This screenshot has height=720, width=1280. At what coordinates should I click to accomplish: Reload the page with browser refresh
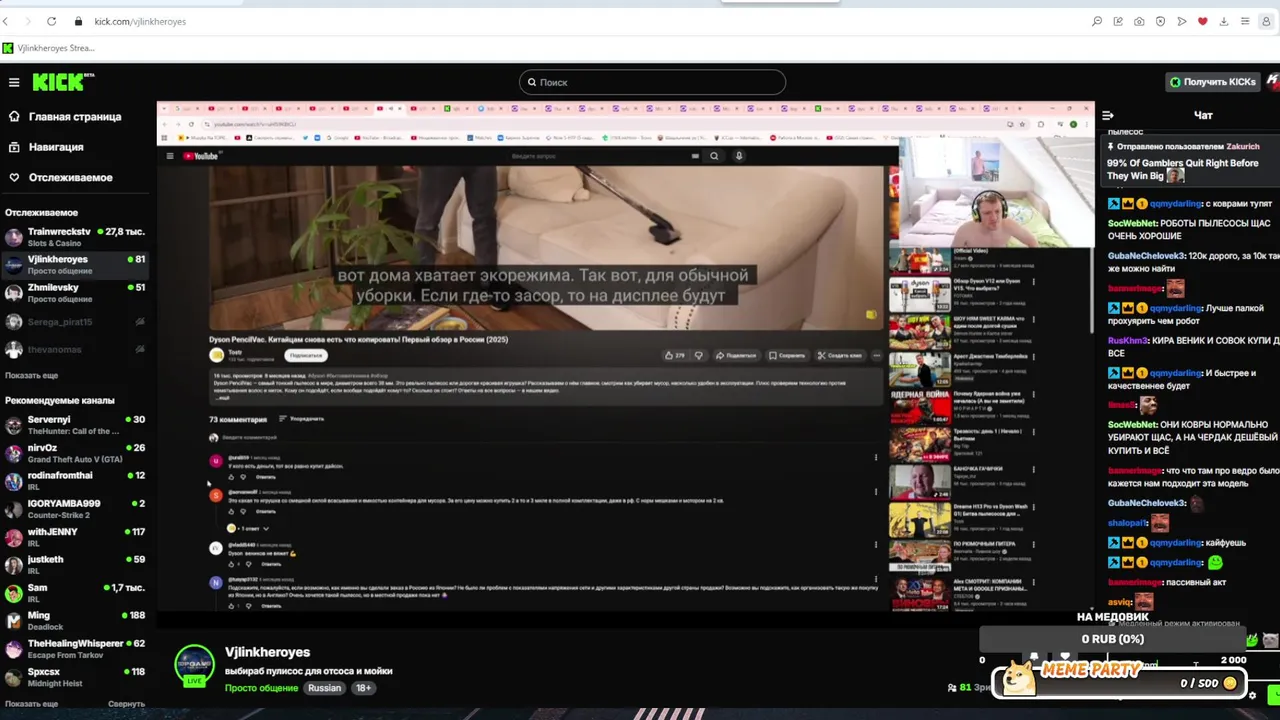click(x=51, y=21)
